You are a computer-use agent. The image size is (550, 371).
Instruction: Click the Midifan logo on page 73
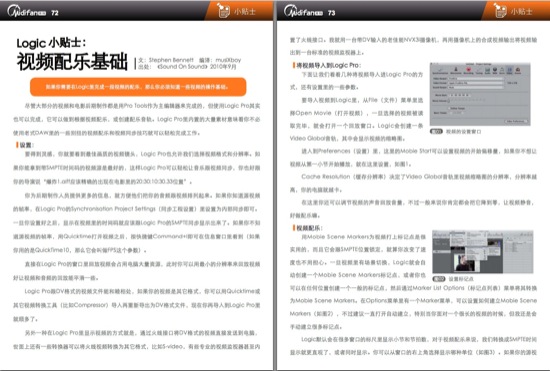click(x=303, y=12)
